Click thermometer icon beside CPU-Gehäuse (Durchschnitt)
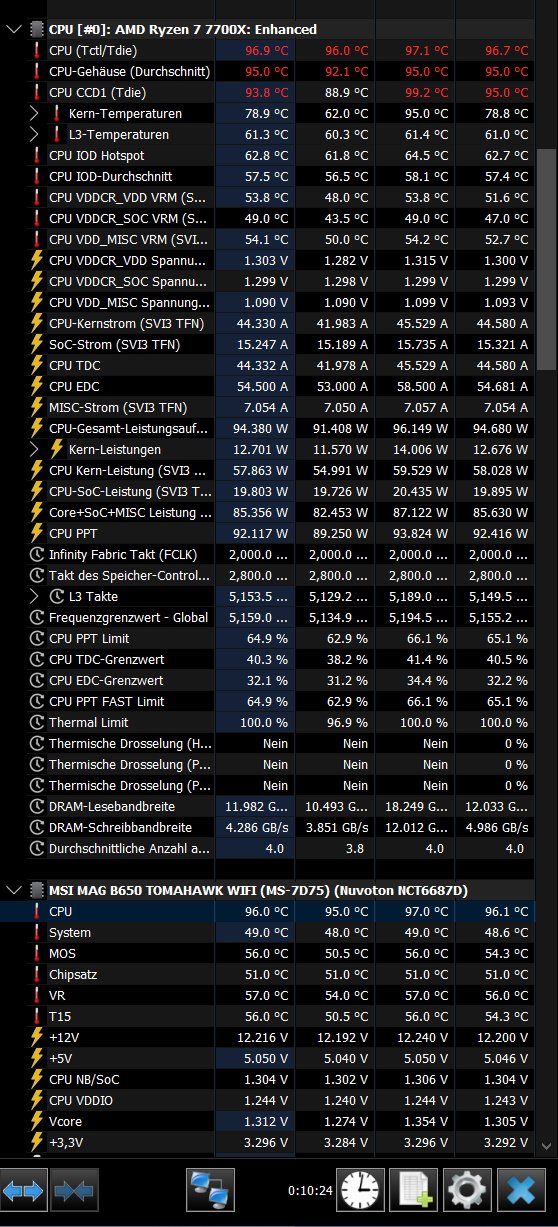This screenshot has height=1227, width=558. [37, 71]
